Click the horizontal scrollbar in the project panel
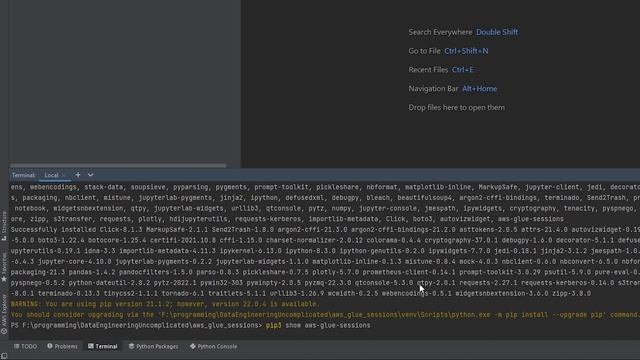640x360 pixels. pos(118,165)
